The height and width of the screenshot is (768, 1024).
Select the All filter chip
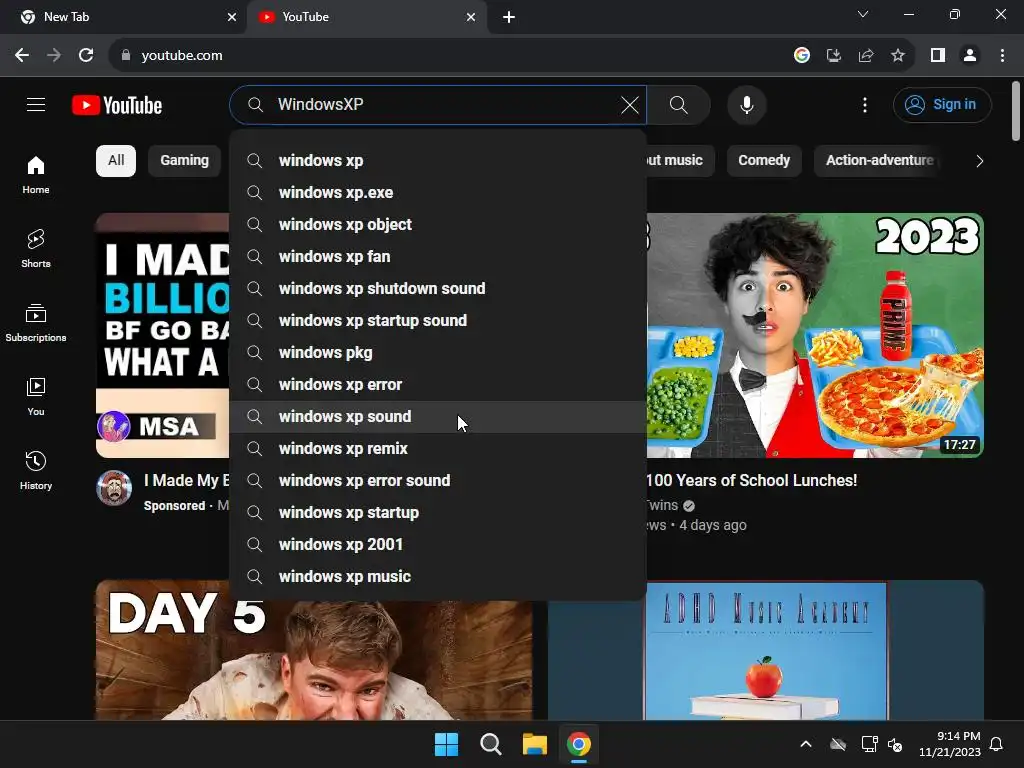coord(116,161)
